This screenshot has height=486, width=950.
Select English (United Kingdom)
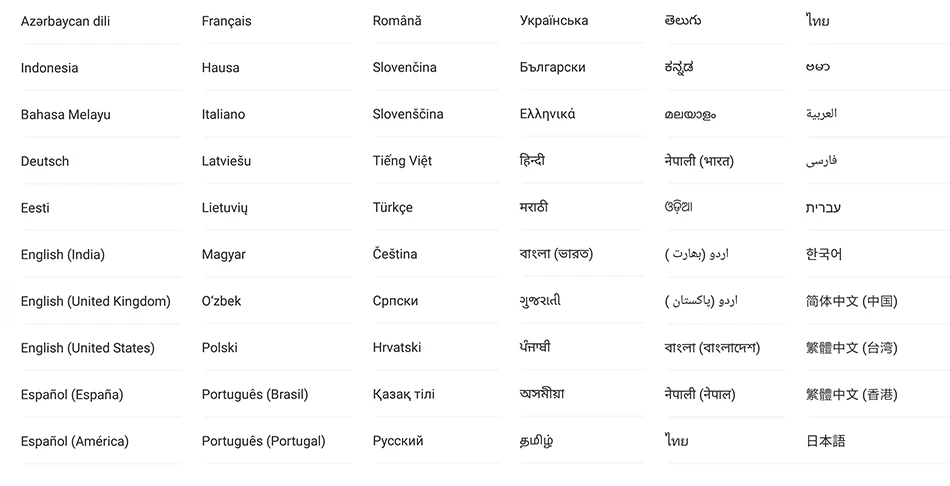coord(96,301)
